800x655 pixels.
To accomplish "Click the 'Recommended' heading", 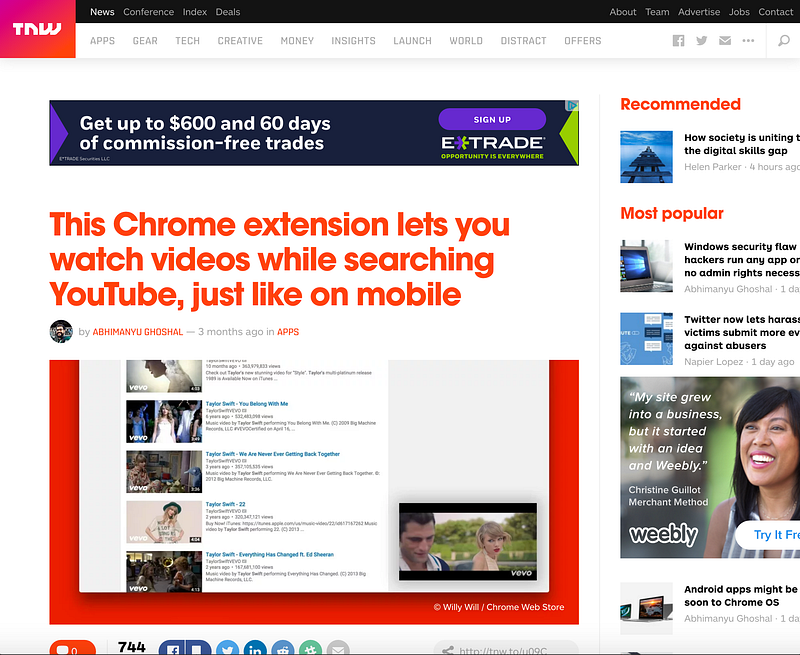I will (680, 104).
